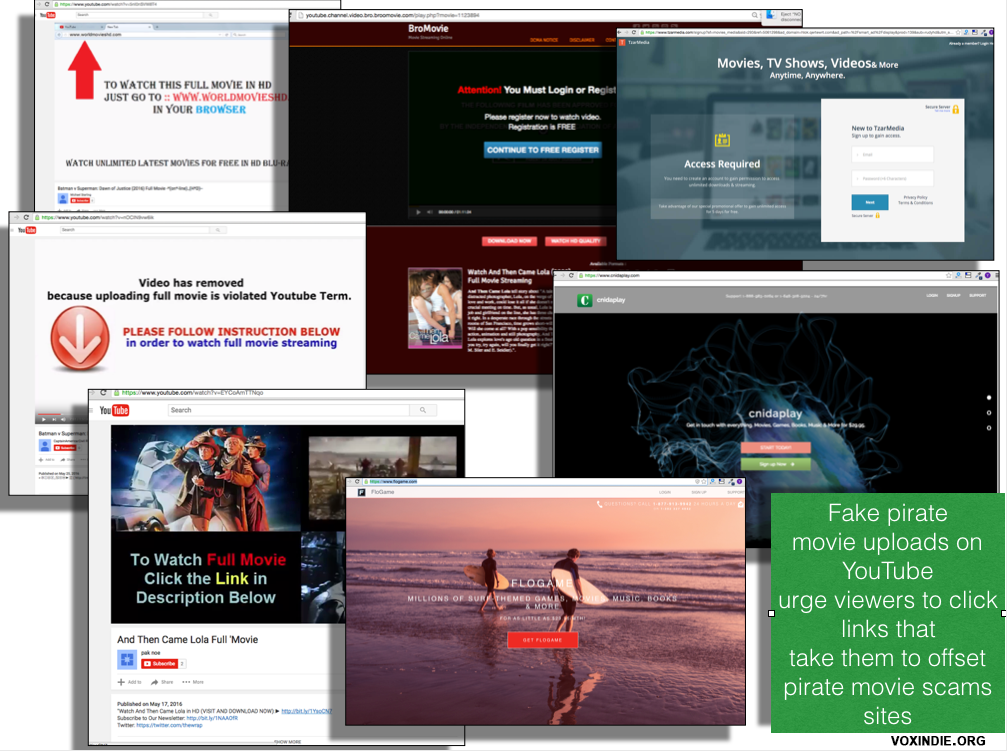Open newsletter bit.ly link in description

[x=212, y=718]
